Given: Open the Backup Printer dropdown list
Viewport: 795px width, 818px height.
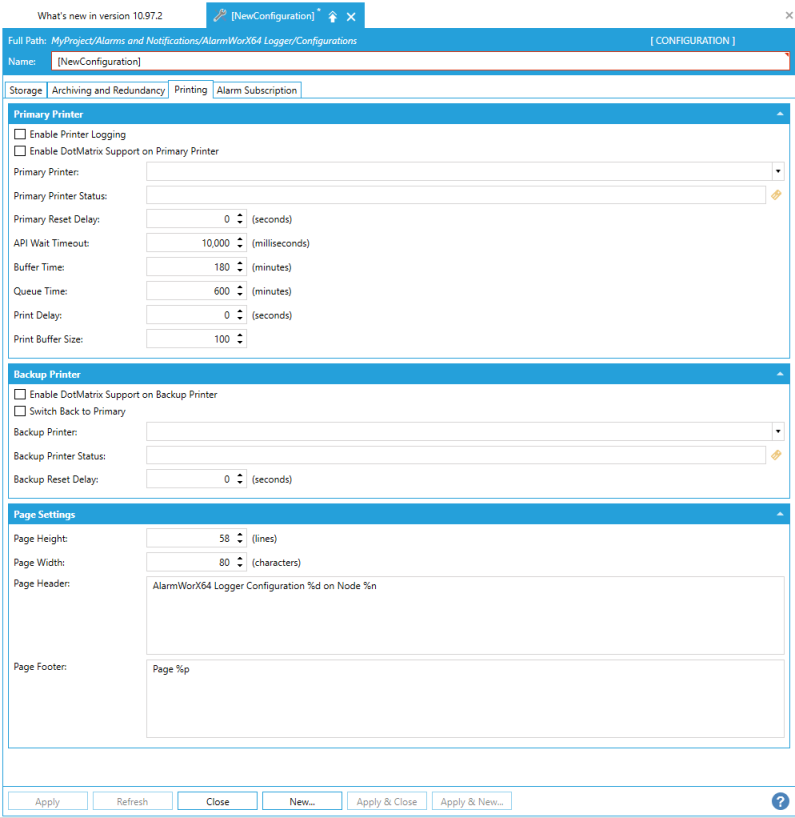Looking at the screenshot, I should coord(777,431).
